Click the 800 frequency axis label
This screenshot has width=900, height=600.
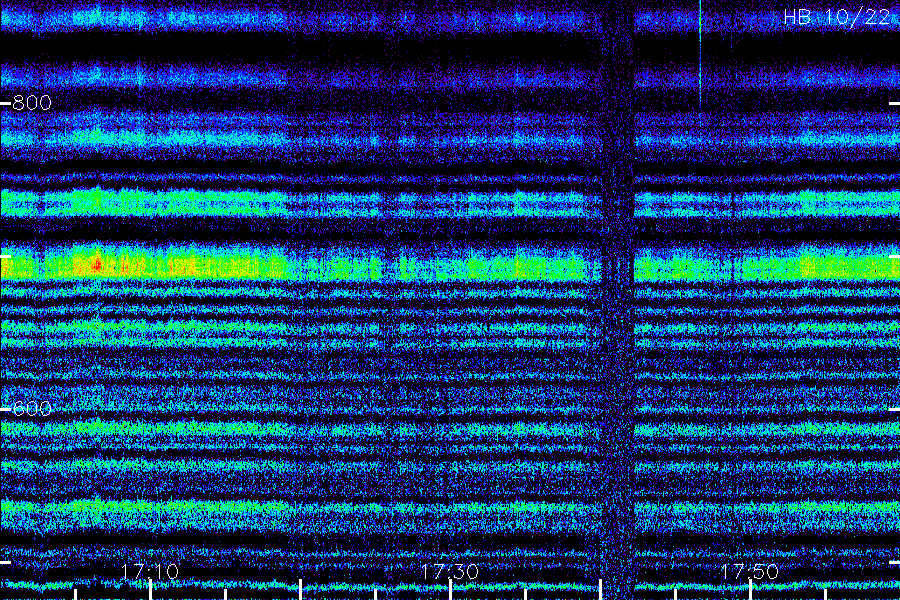(32, 103)
